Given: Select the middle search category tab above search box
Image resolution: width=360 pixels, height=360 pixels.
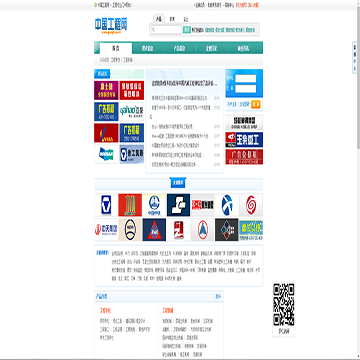Looking at the screenshot, I should [x=172, y=19].
